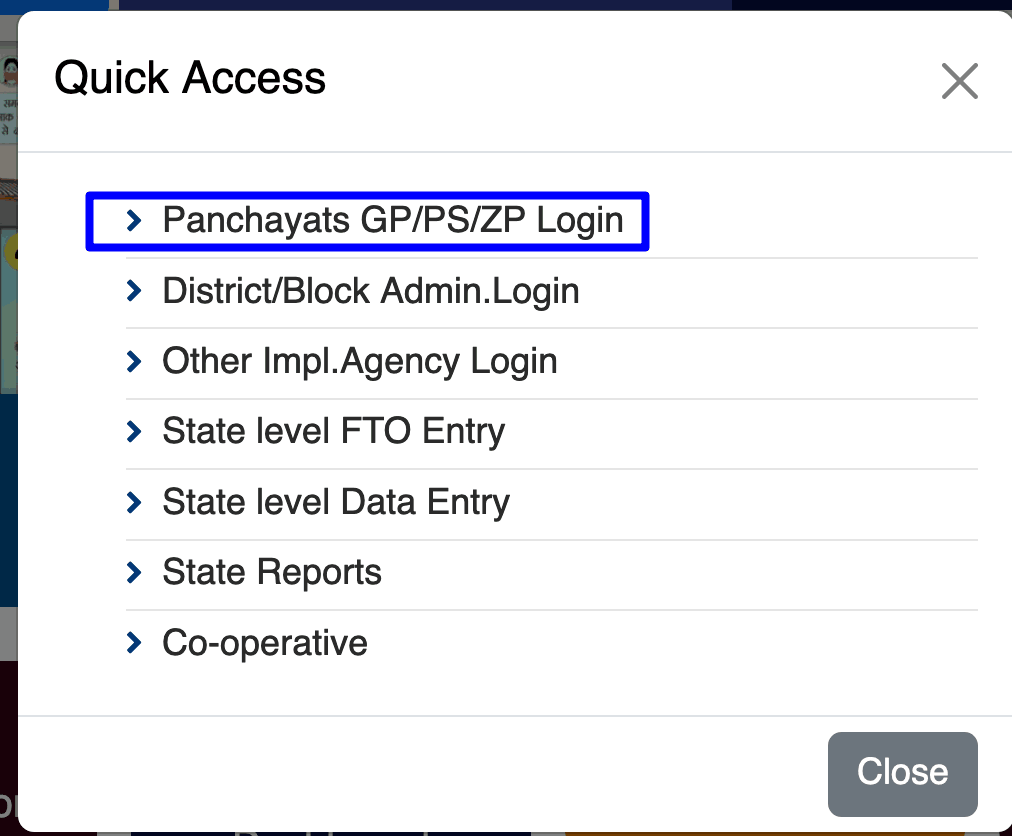Select State level FTO Entry option
The image size is (1012, 836).
pyautogui.click(x=333, y=431)
